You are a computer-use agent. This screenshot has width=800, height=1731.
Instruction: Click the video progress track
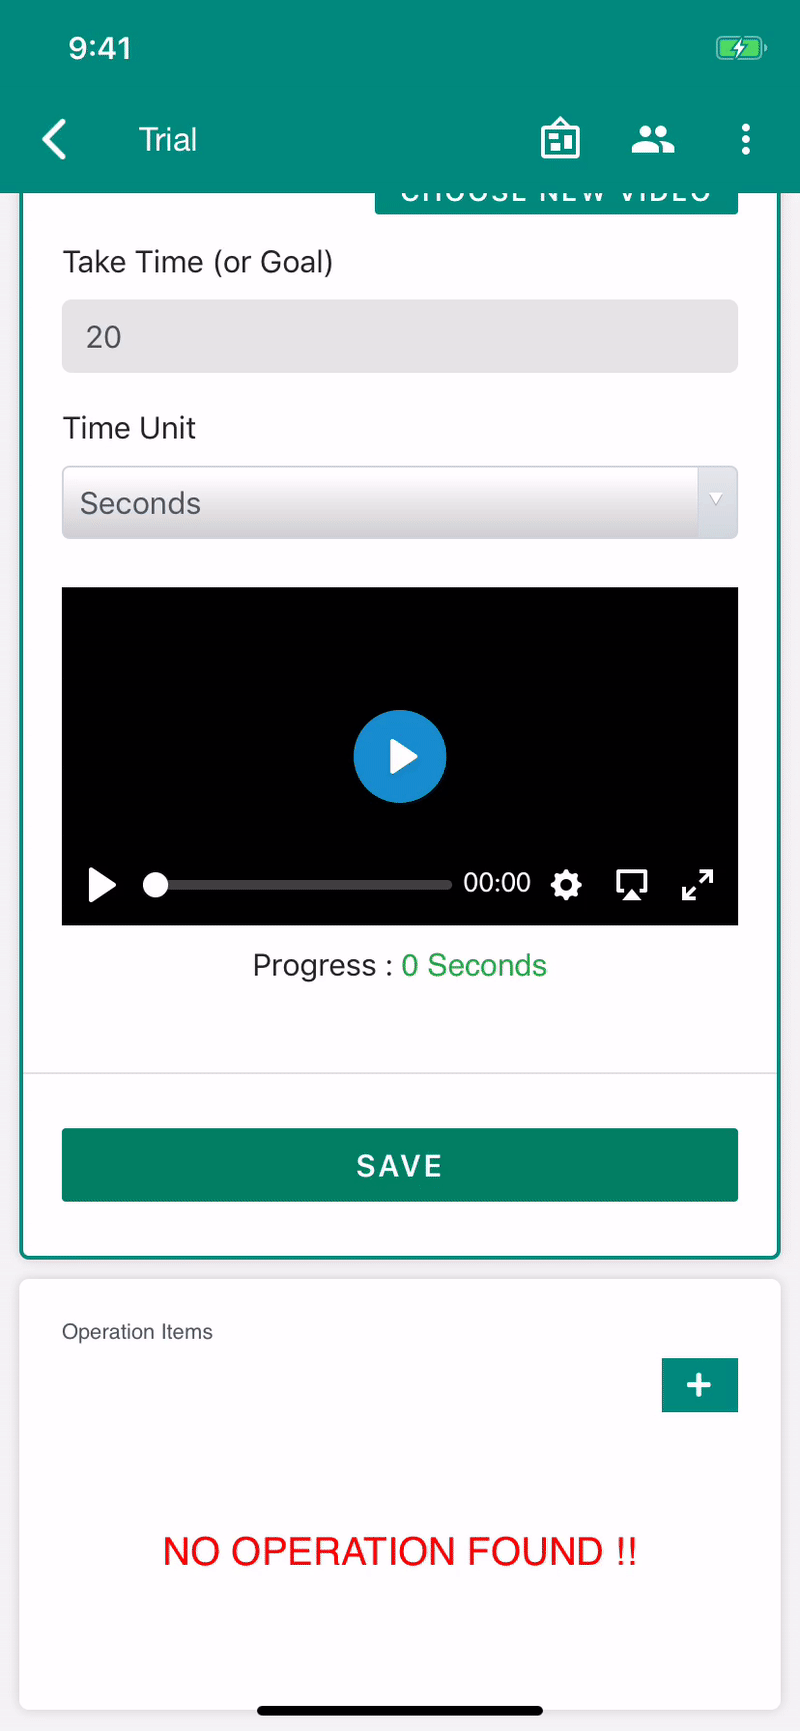[304, 884]
